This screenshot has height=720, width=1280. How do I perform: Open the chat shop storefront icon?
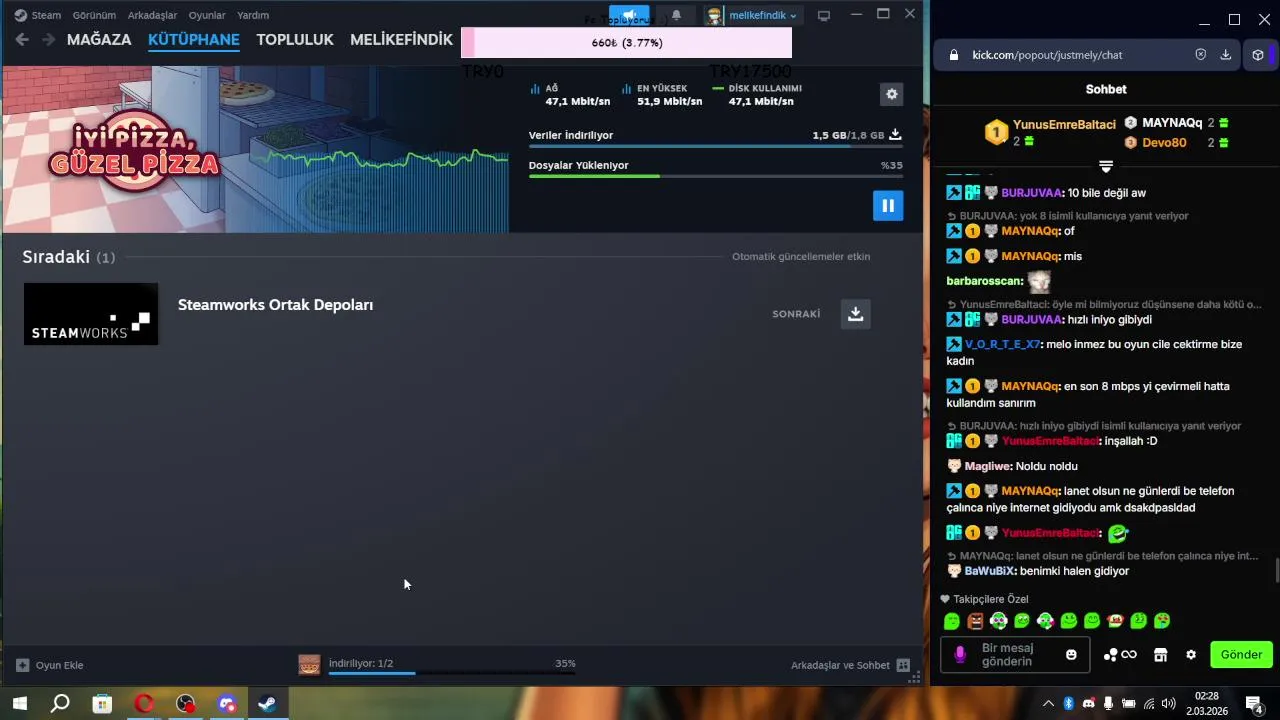1160,655
